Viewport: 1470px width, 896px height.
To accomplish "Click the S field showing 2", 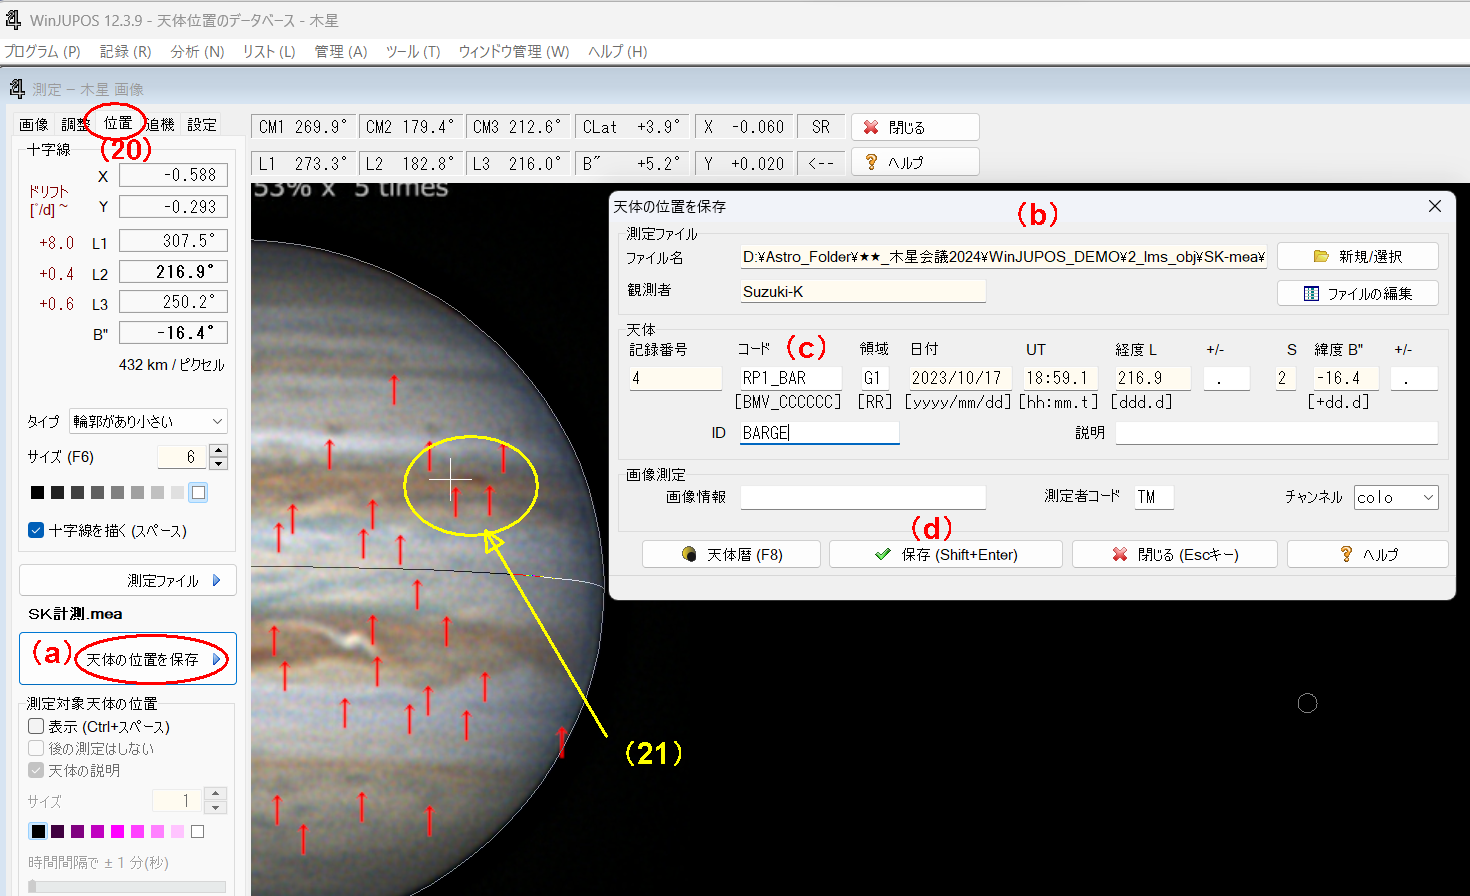I will point(1286,378).
